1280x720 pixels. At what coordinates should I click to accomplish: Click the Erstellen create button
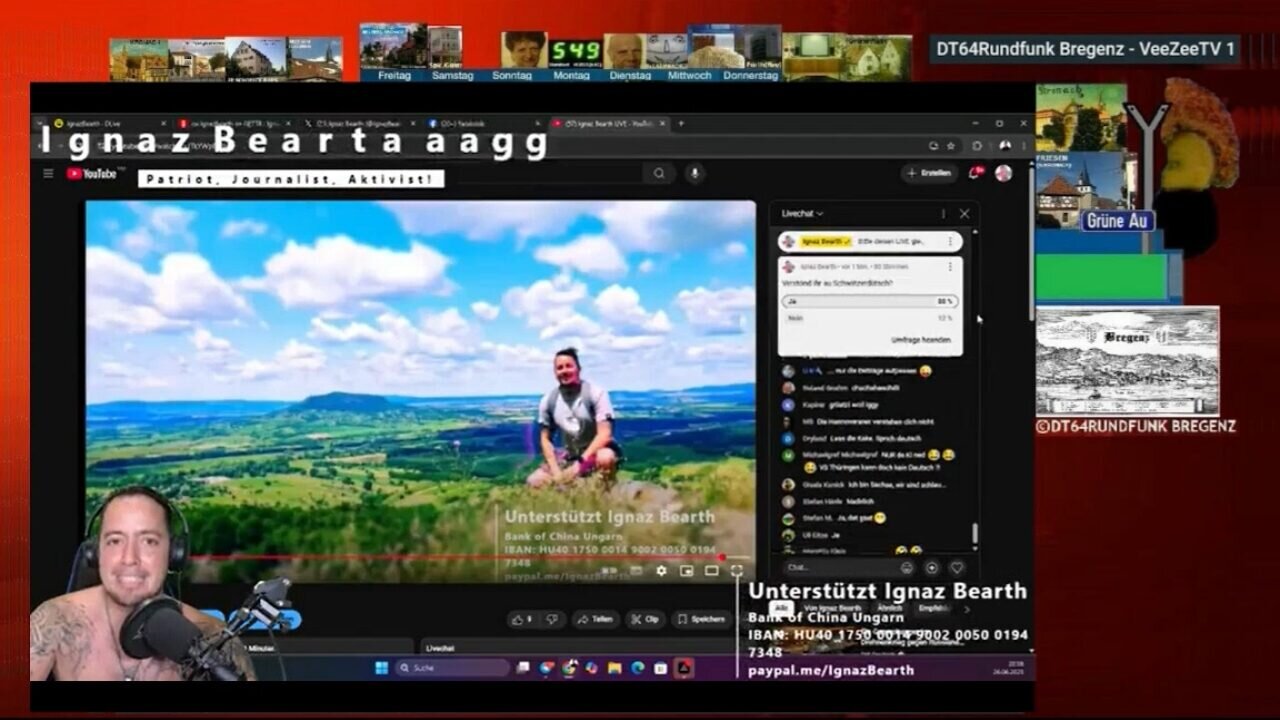(x=929, y=173)
